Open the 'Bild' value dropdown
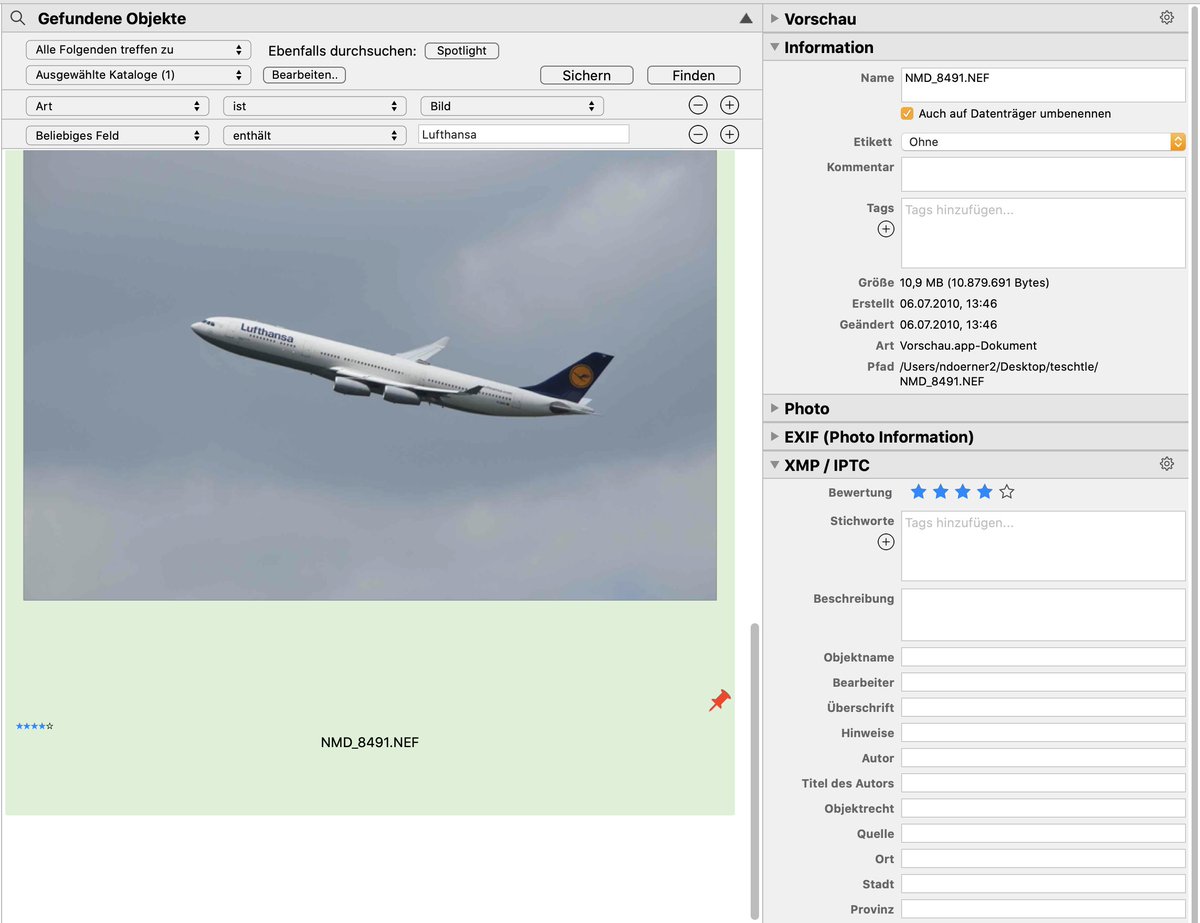Image resolution: width=1200 pixels, height=923 pixels. tap(511, 106)
